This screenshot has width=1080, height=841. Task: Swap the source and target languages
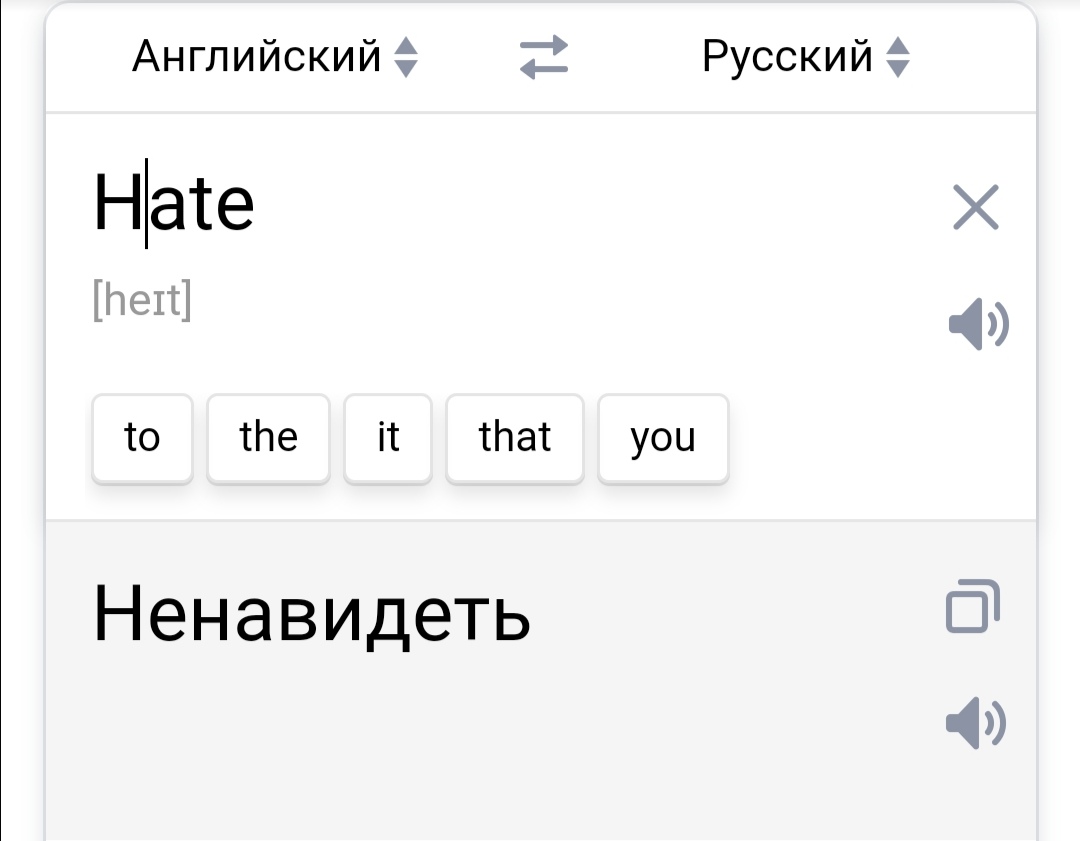(544, 57)
